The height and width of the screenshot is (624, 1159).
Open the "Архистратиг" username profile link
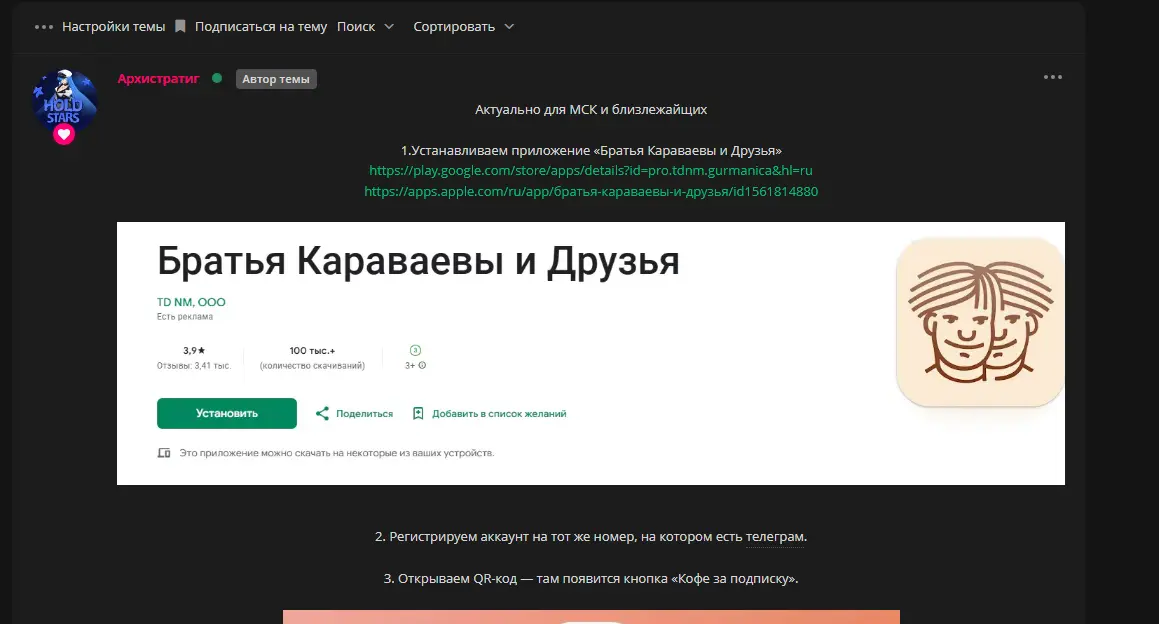pos(158,78)
